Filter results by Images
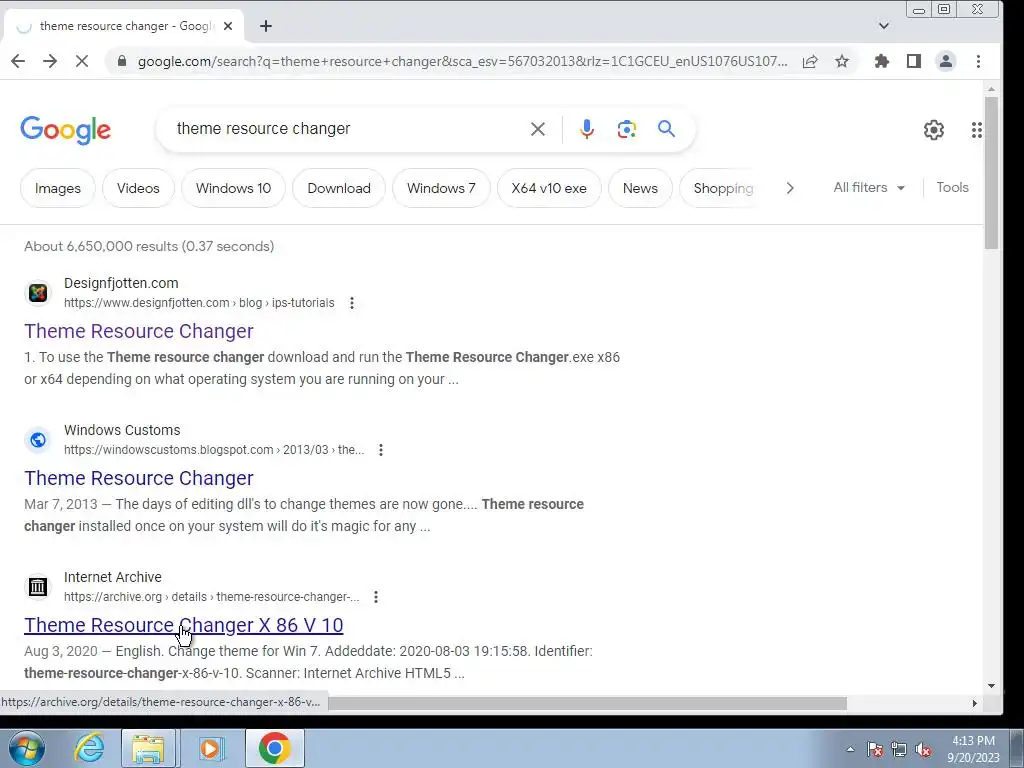Image resolution: width=1024 pixels, height=768 pixels. [57, 188]
